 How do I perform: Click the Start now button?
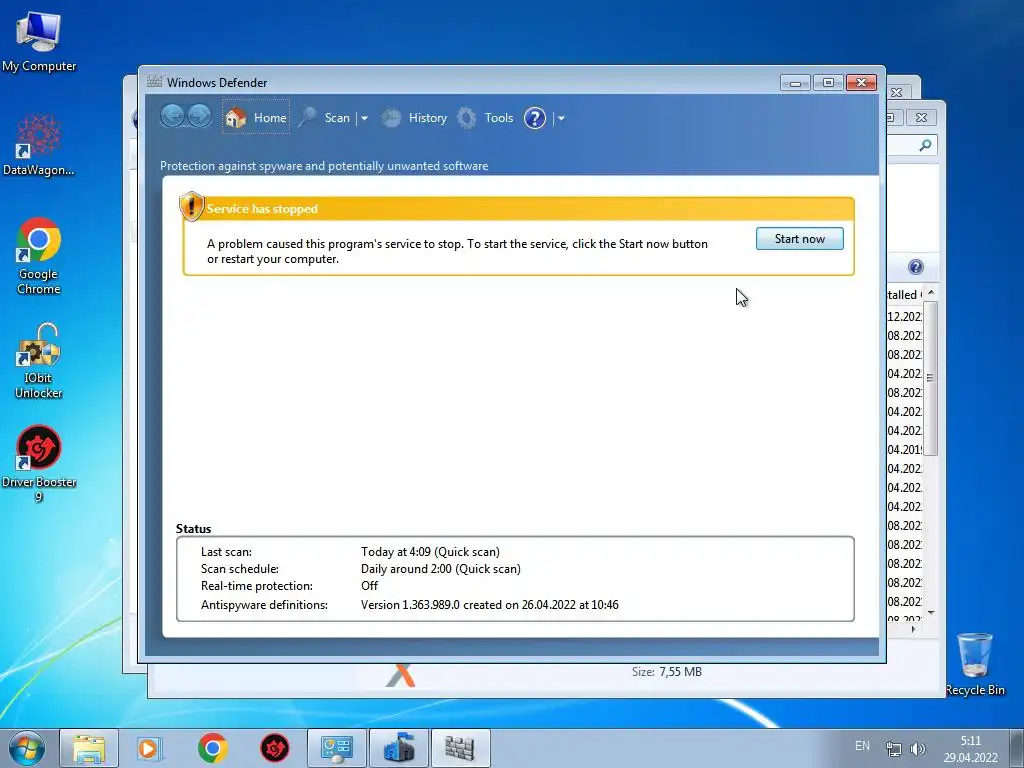tap(799, 238)
